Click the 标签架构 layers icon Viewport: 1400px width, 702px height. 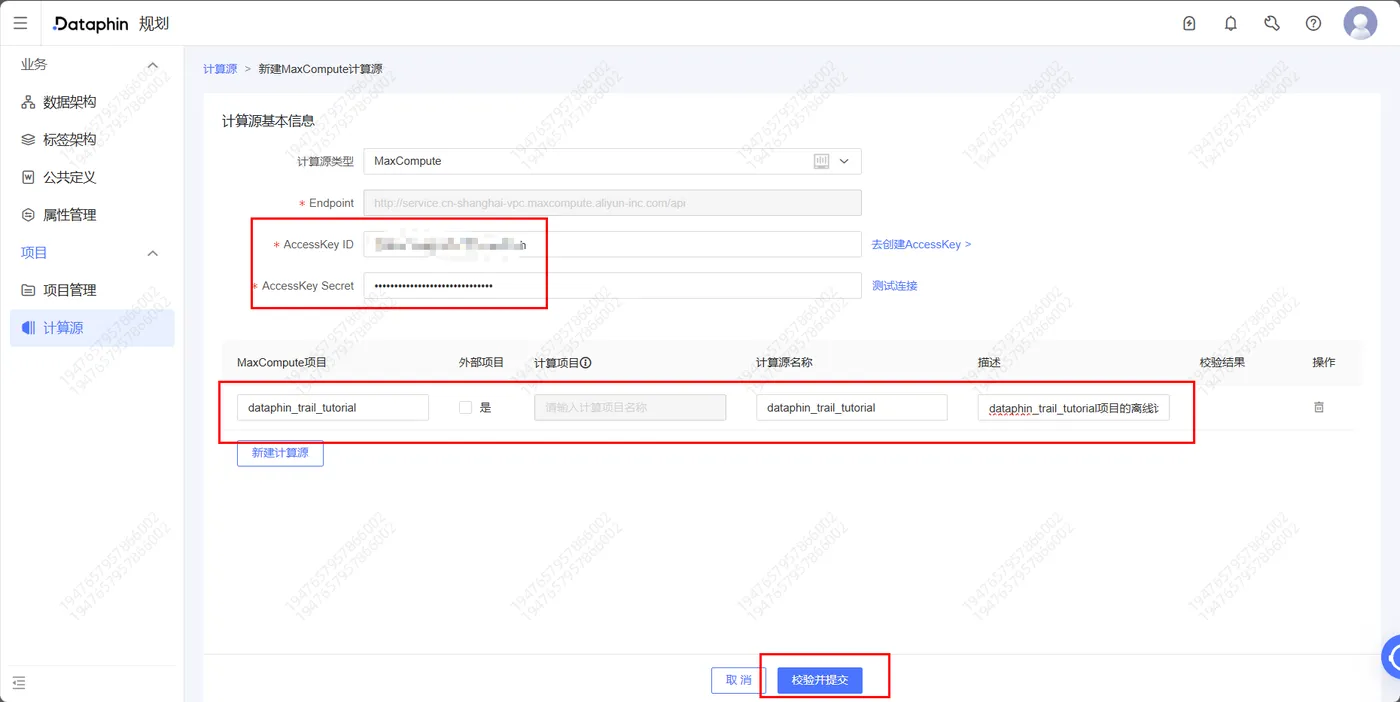click(x=28, y=140)
